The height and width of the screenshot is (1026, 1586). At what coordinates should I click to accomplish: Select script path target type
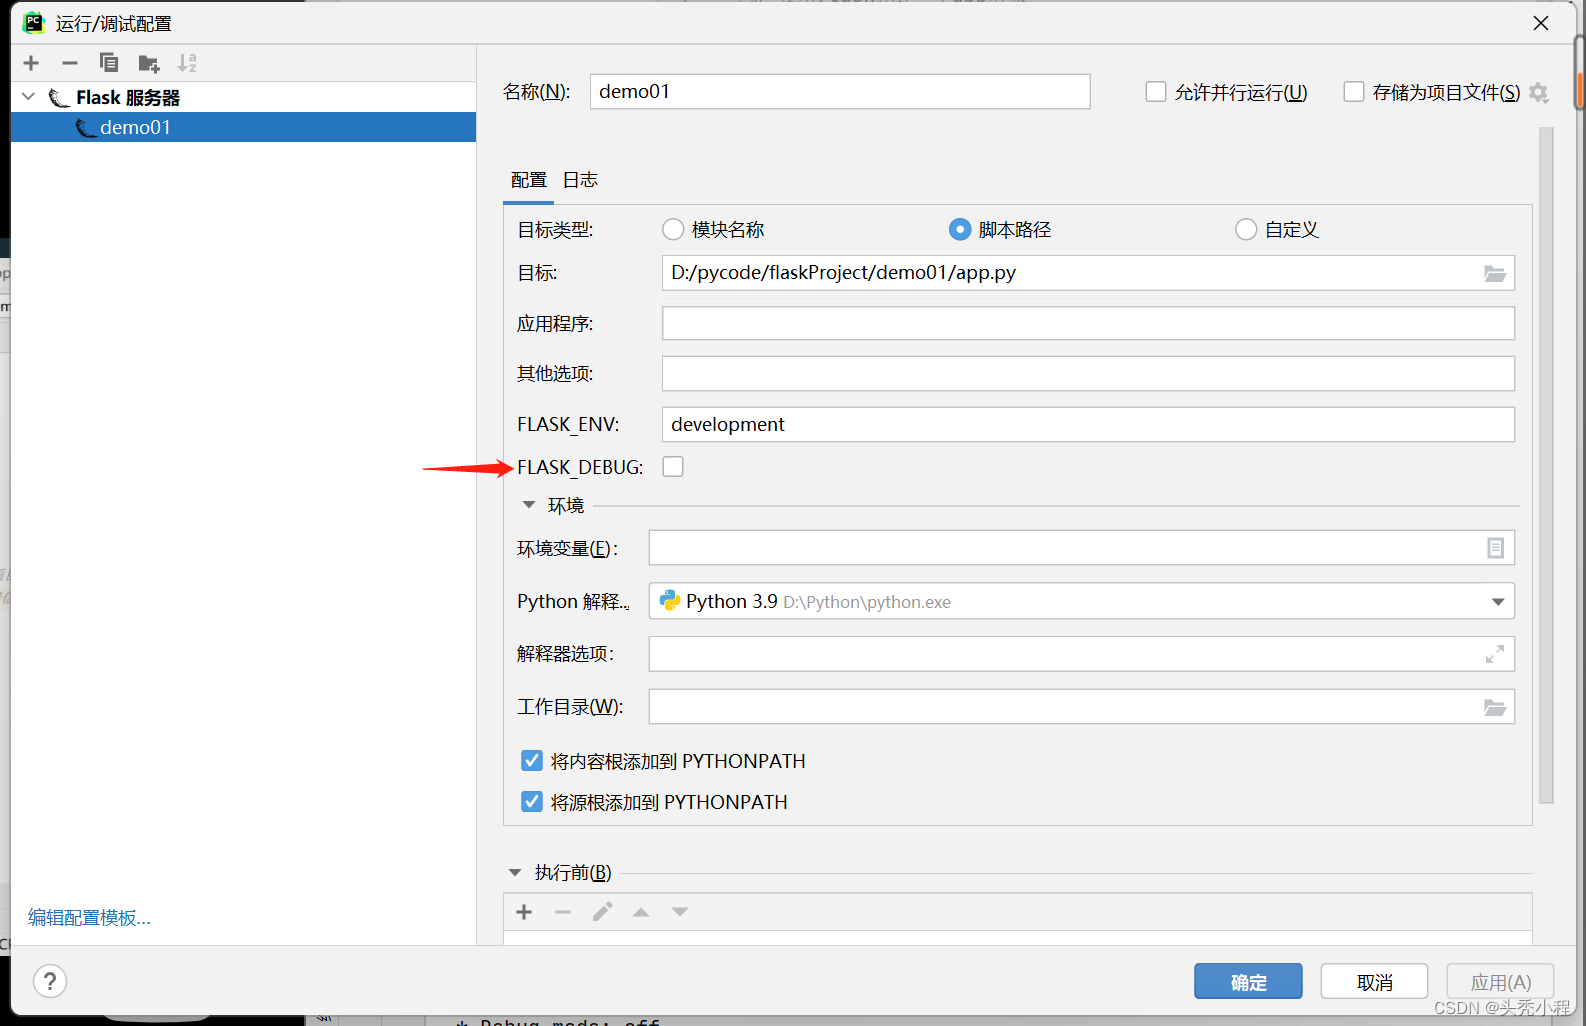point(960,230)
